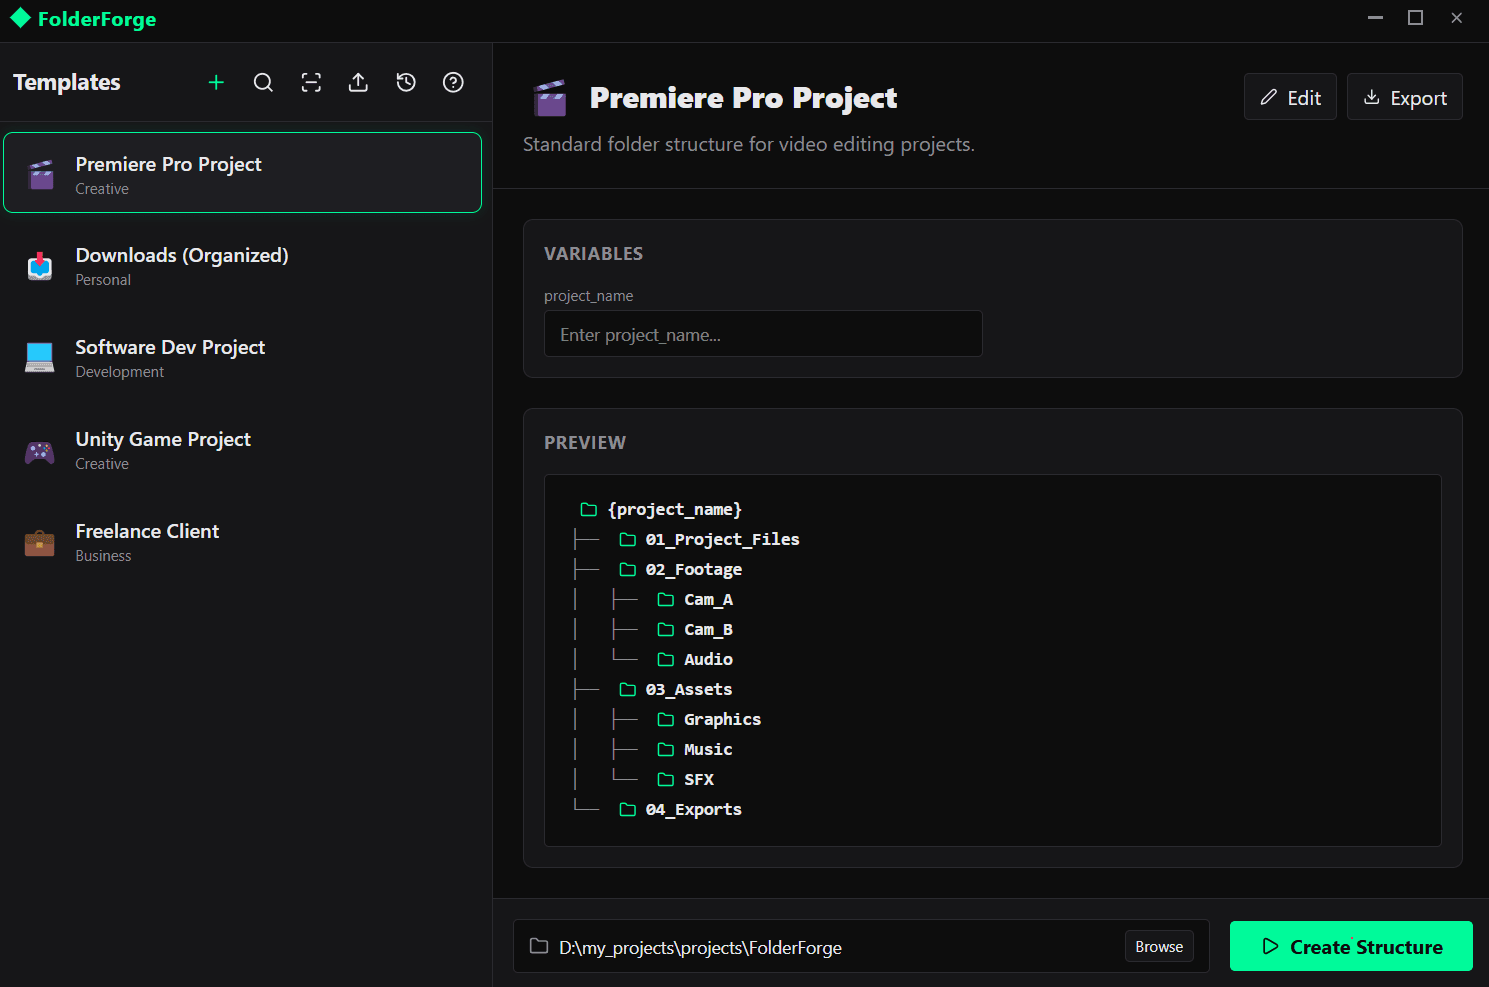1489x987 pixels.
Task: Click folder icon next to Audio
Action: [666, 660]
